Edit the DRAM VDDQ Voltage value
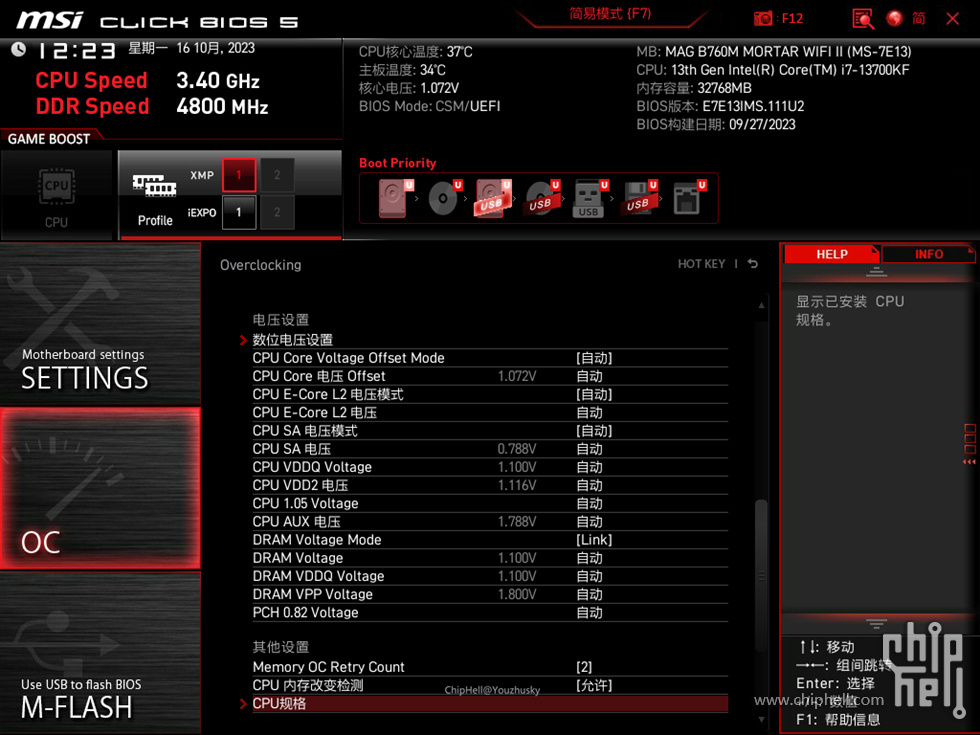The height and width of the screenshot is (735, 980). 589,576
